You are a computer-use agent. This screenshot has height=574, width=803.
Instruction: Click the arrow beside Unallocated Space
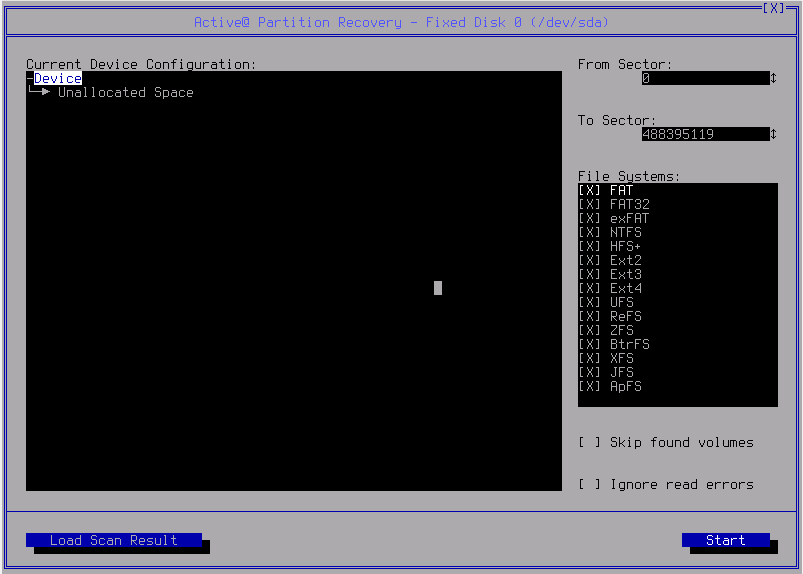(x=46, y=92)
